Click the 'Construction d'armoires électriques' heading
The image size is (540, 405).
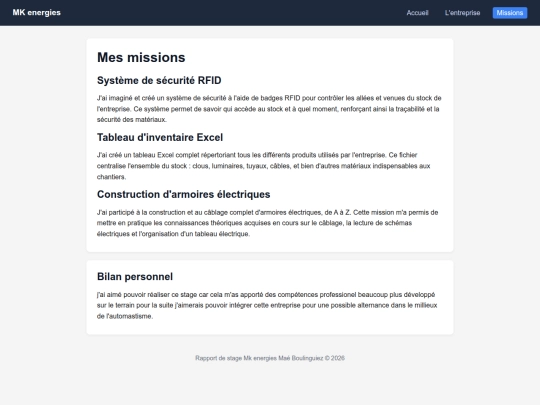pyautogui.click(x=184, y=194)
